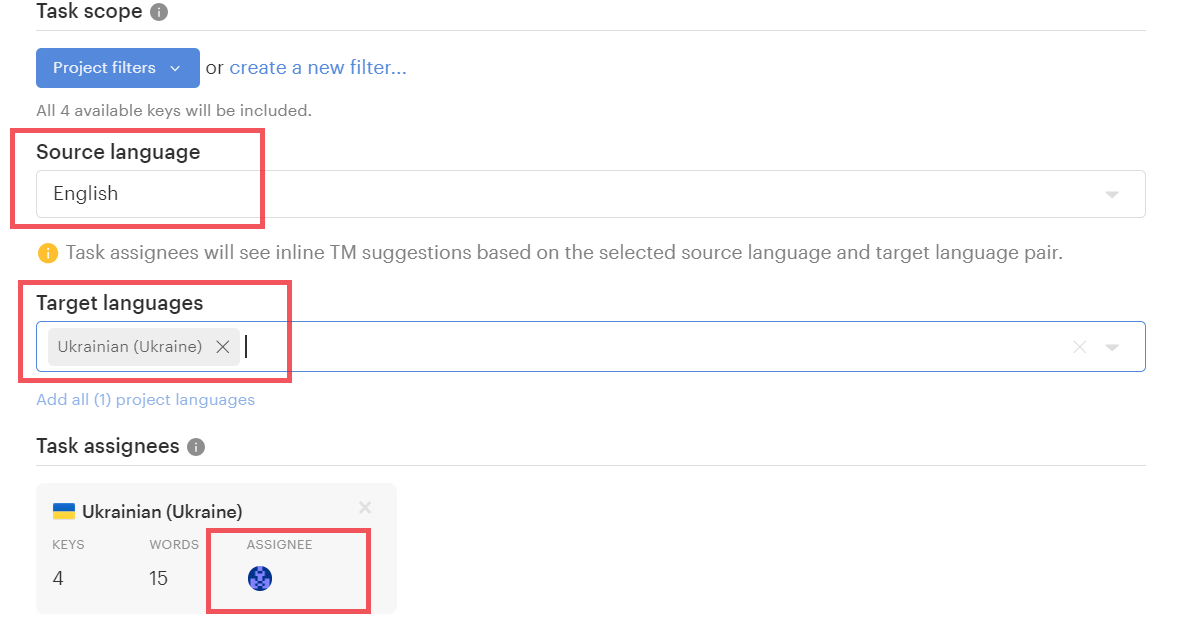Click the Ukrainian (Ukraine) tag label
Screen dimensions: 1181x624
[x=130, y=347]
